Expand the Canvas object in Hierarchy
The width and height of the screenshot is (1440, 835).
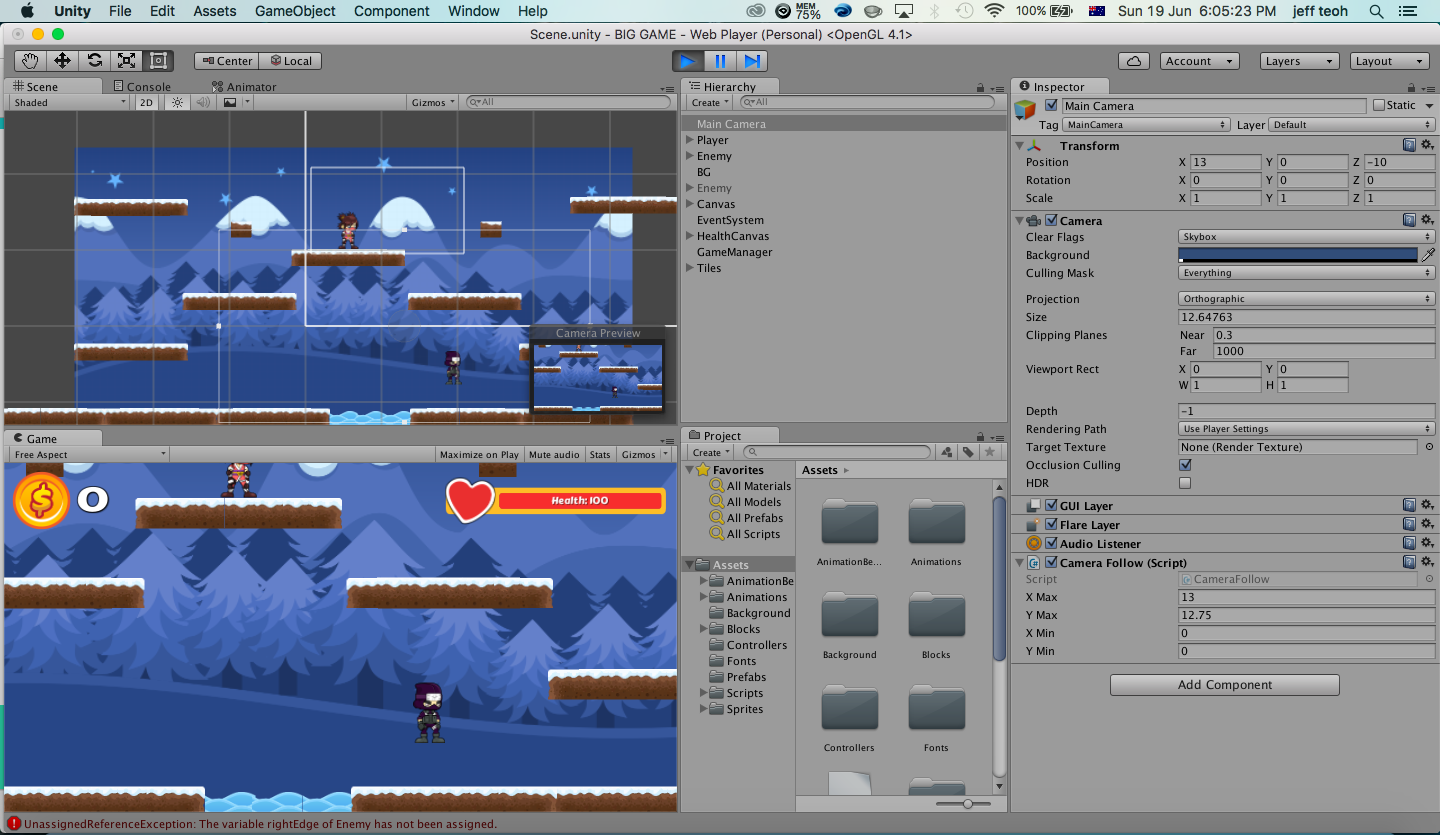[690, 204]
